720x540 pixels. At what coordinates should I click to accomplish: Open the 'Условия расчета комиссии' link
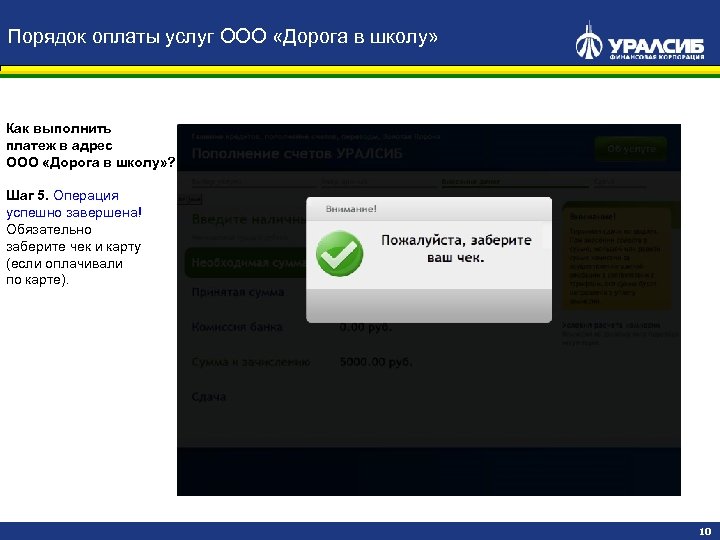click(611, 325)
